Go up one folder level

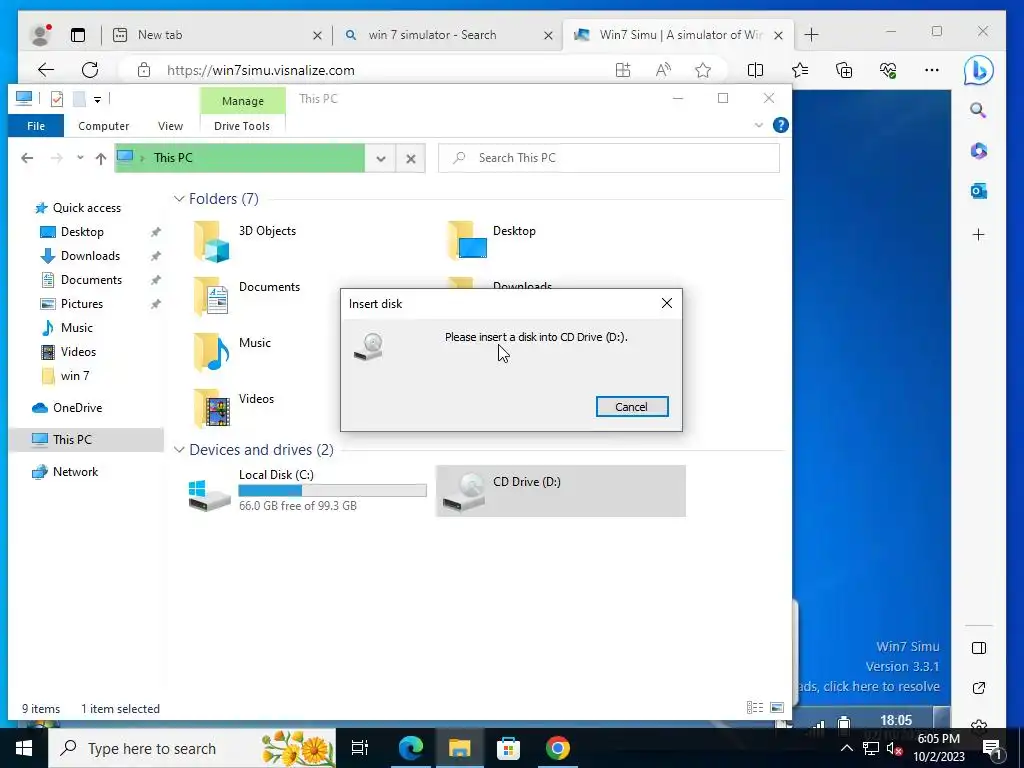point(101,158)
